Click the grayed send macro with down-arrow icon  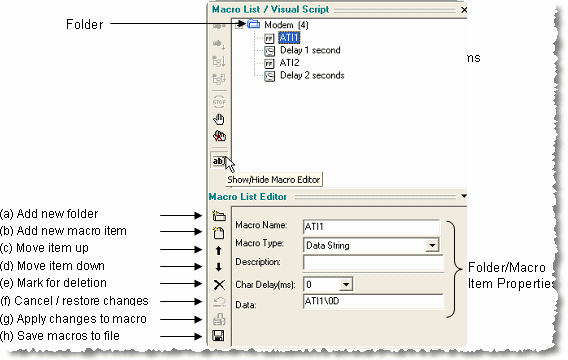click(219, 44)
